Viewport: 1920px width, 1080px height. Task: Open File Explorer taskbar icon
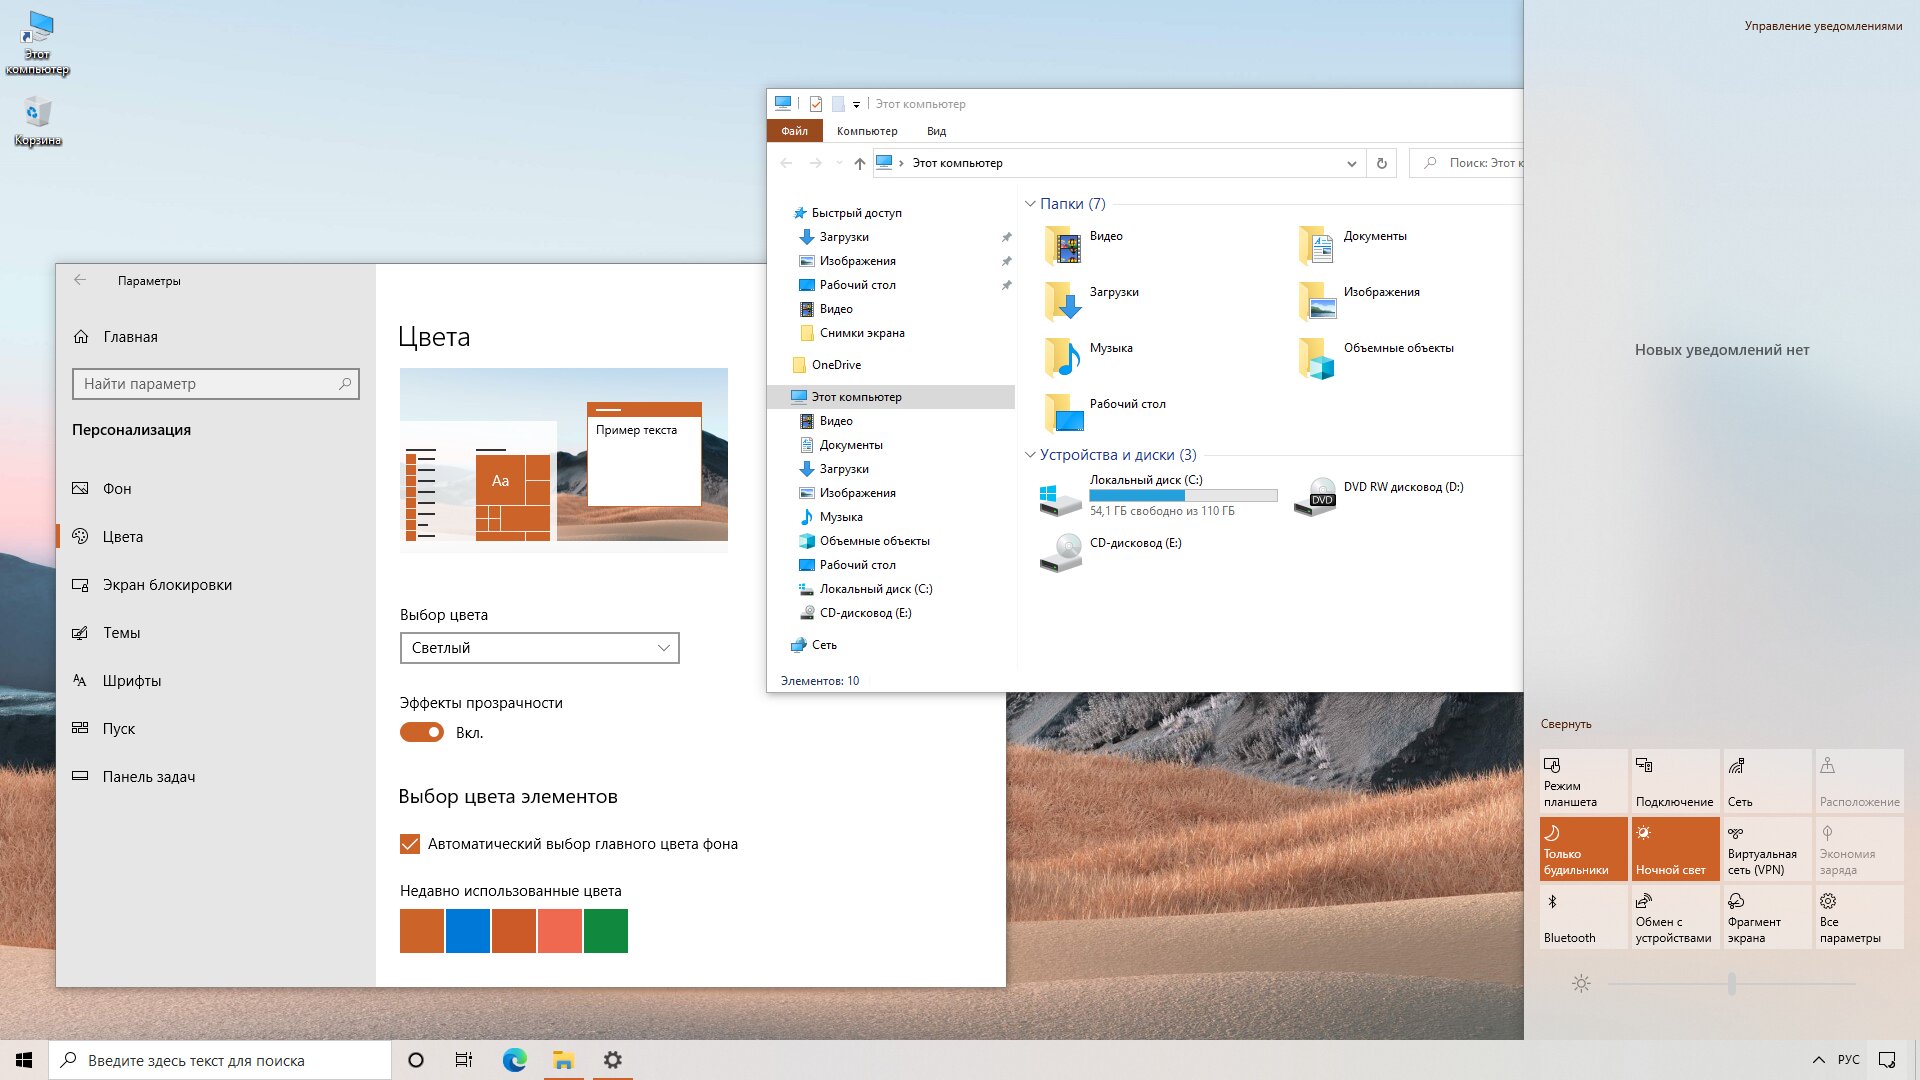pos(563,1060)
